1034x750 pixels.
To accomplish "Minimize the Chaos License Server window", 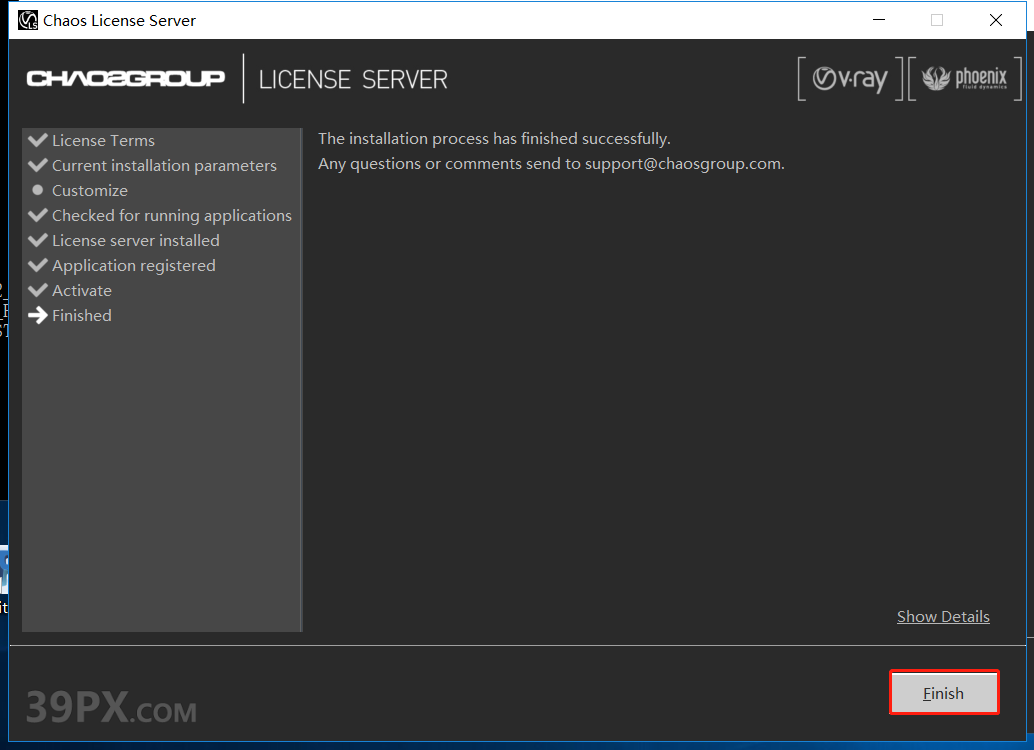I will tap(879, 20).
